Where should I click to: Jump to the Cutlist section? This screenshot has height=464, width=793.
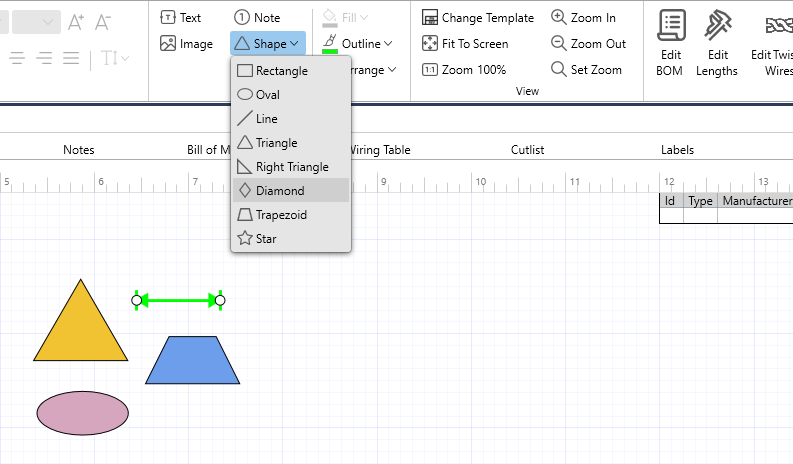(527, 150)
